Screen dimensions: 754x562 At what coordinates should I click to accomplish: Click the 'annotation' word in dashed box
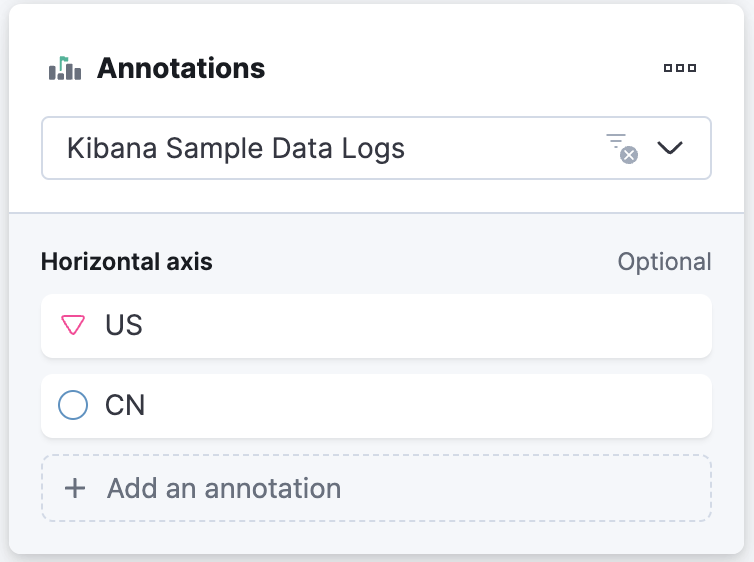[273, 488]
